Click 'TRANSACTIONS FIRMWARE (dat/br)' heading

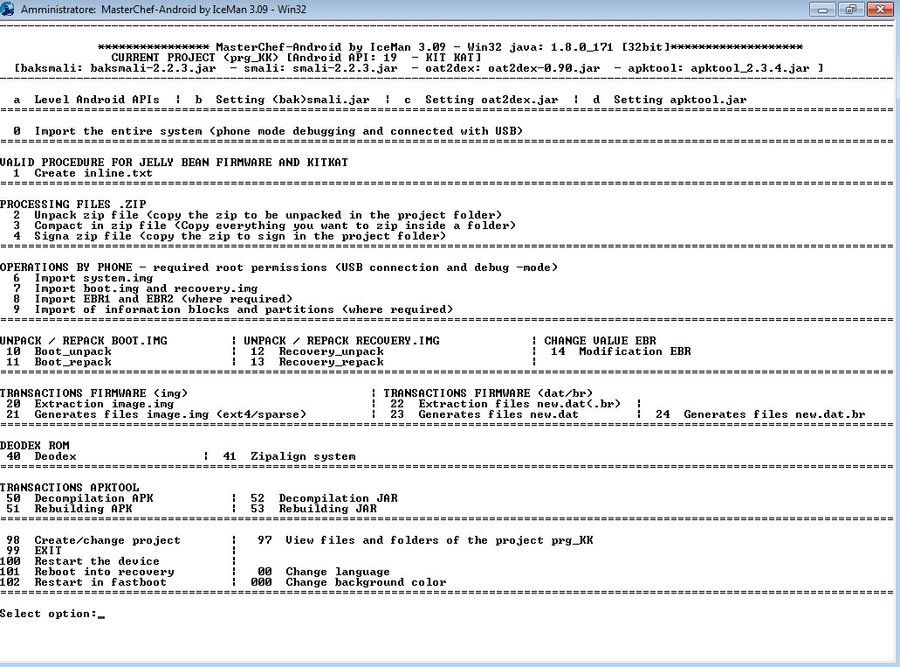[x=488, y=393]
